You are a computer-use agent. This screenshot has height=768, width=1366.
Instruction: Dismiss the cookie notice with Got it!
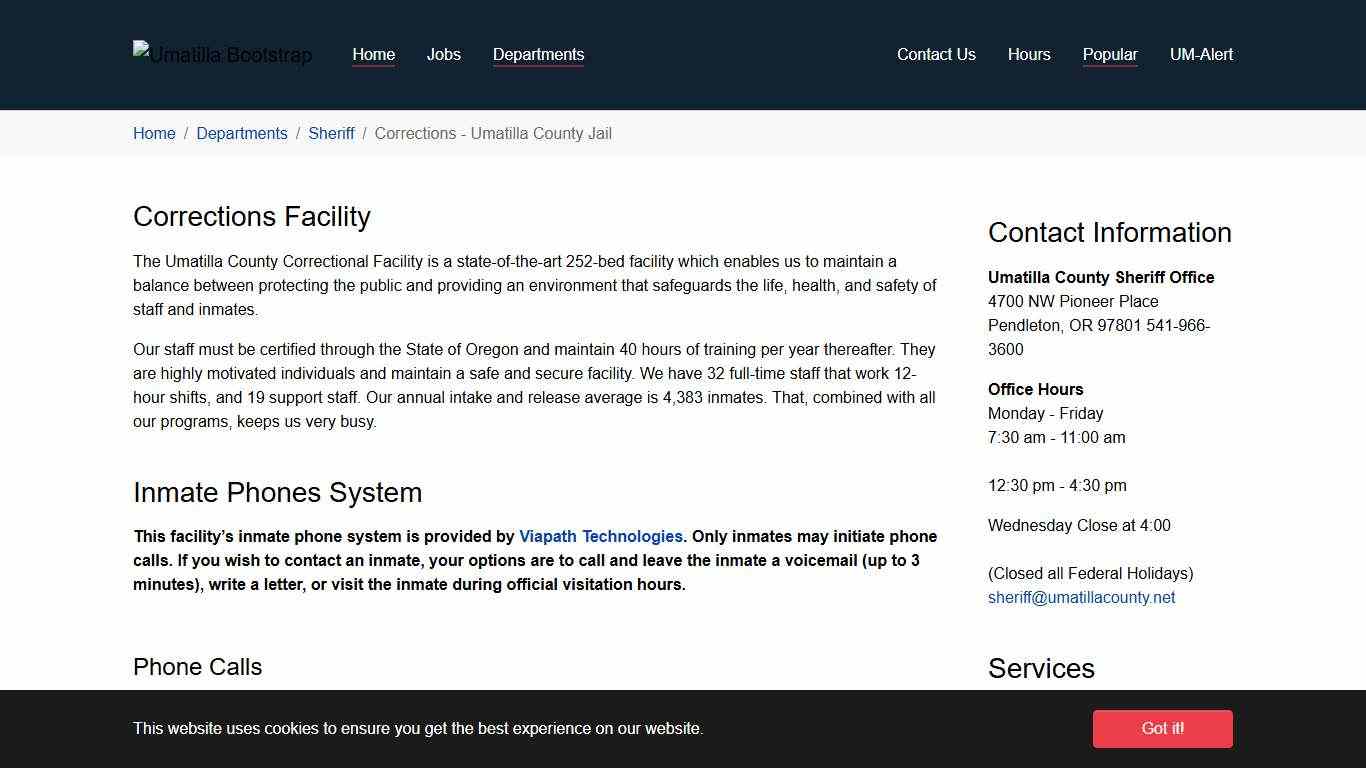pos(1162,729)
